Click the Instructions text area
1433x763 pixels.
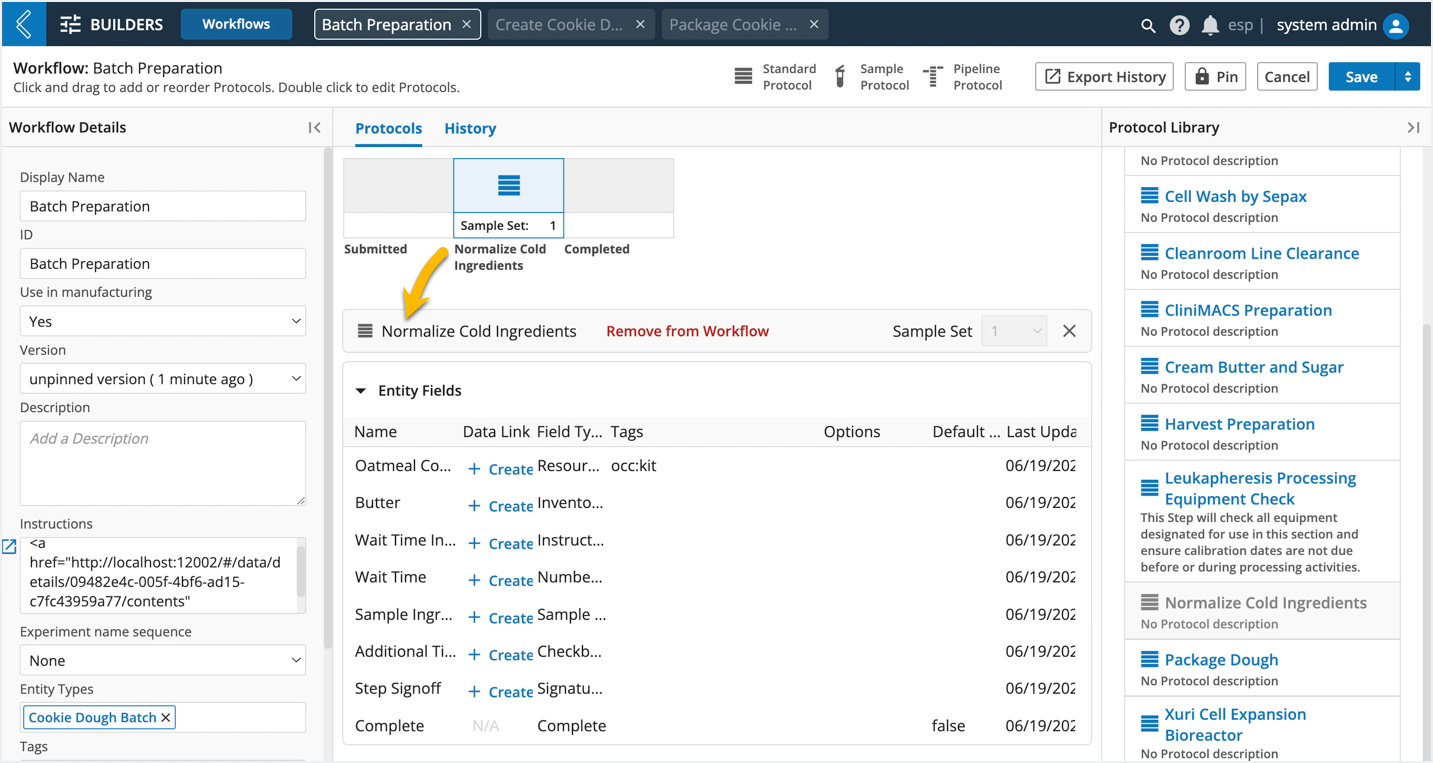point(163,576)
